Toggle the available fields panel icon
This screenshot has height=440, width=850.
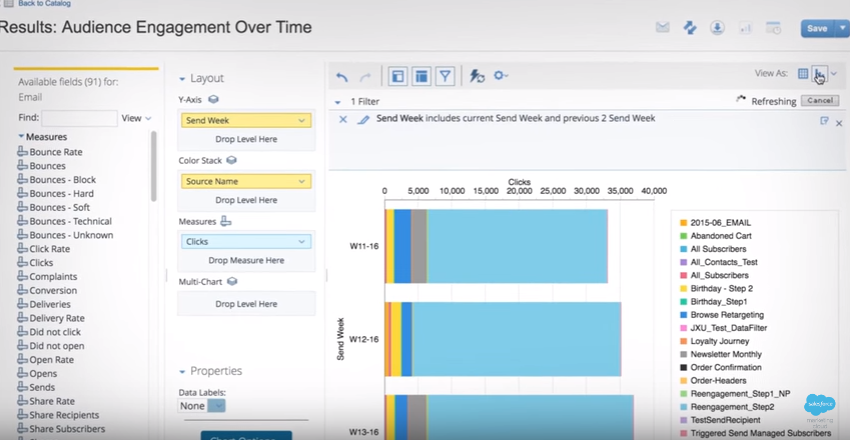coord(397,76)
